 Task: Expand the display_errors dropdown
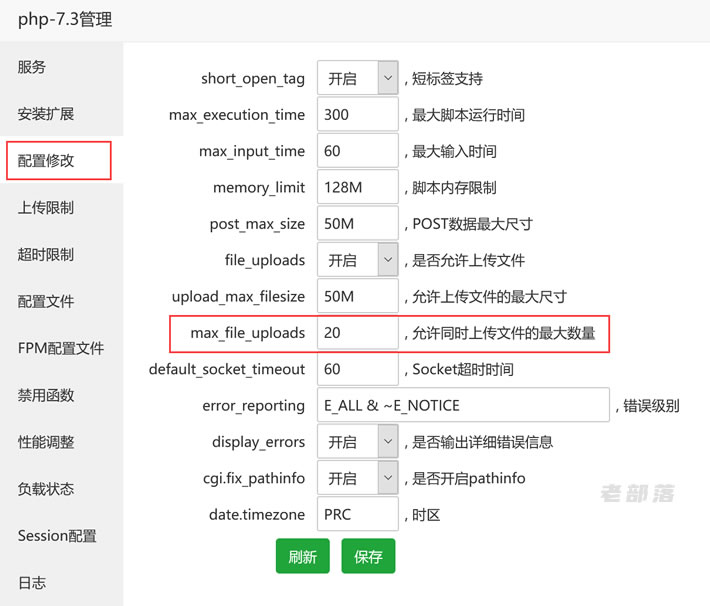coord(358,441)
